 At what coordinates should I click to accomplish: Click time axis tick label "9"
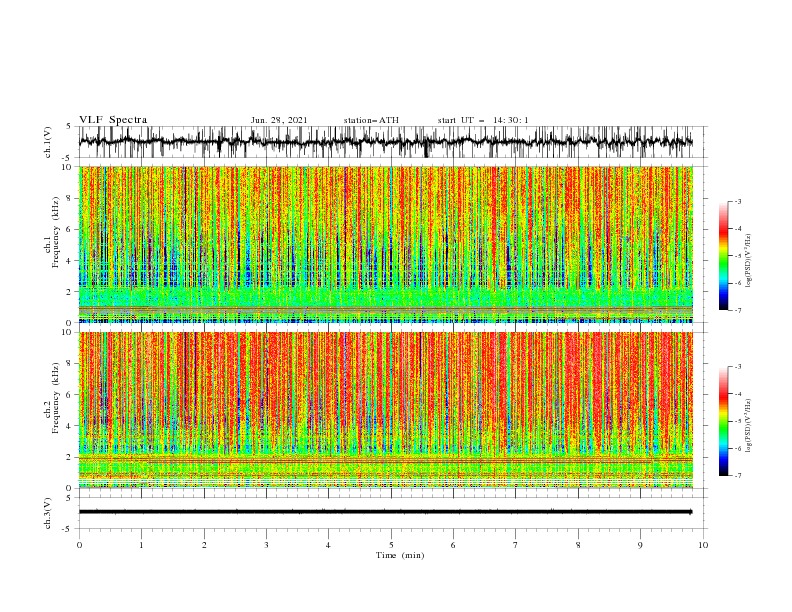(640, 545)
